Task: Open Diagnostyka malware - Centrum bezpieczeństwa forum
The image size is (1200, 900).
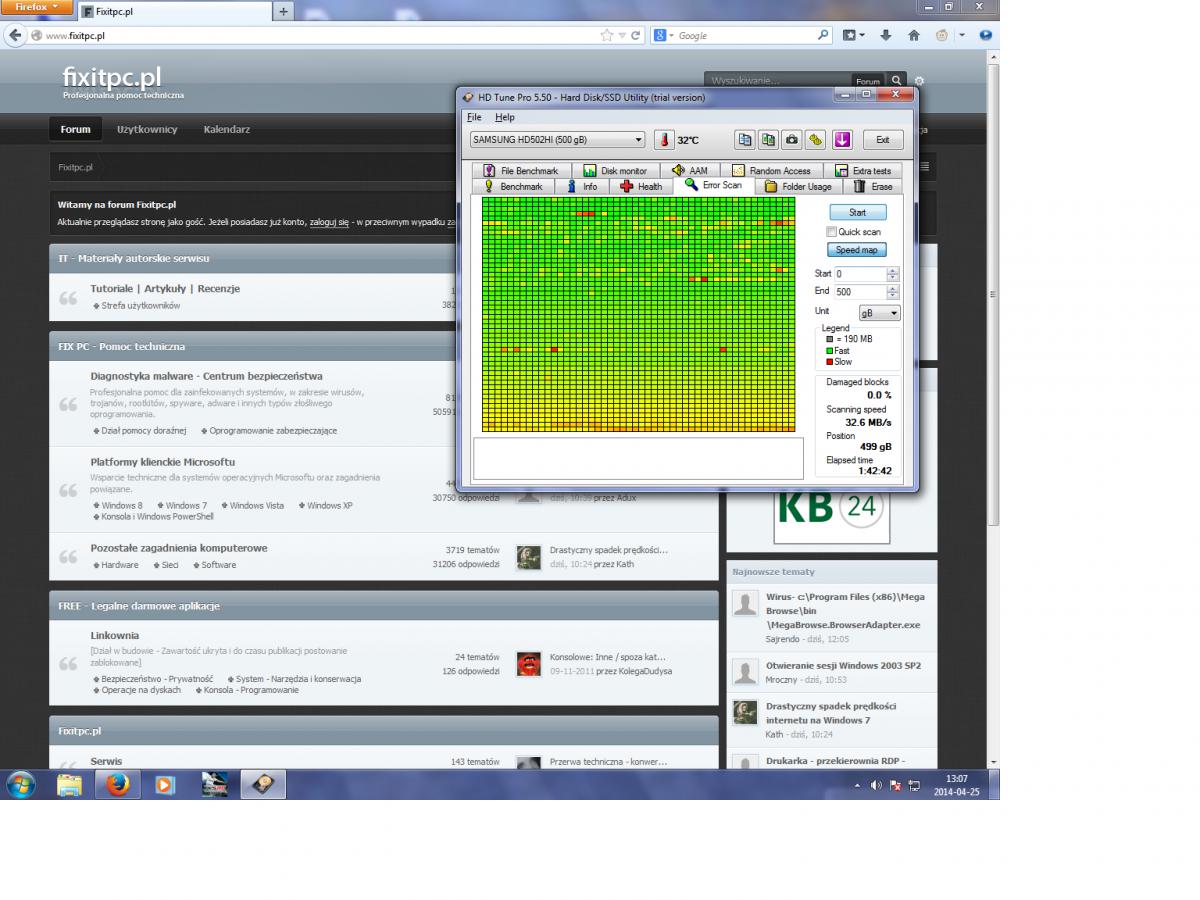Action: coord(207,376)
